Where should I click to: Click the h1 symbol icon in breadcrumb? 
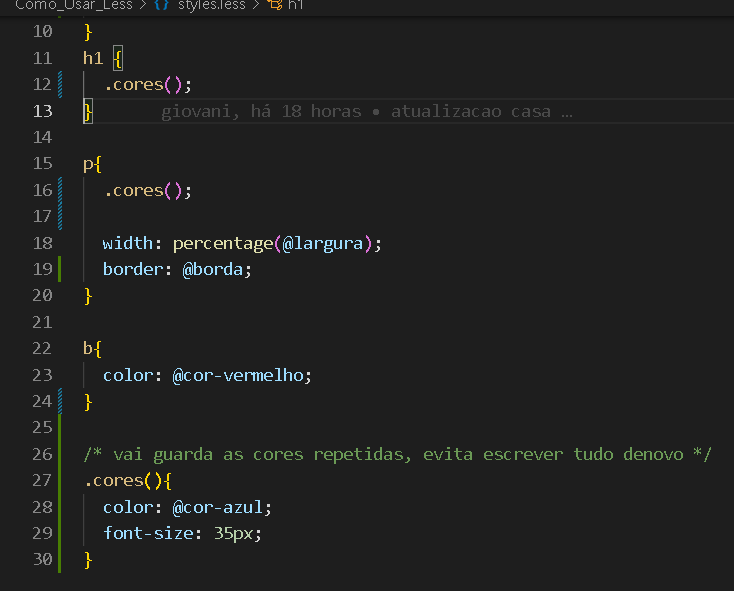pyautogui.click(x=275, y=5)
